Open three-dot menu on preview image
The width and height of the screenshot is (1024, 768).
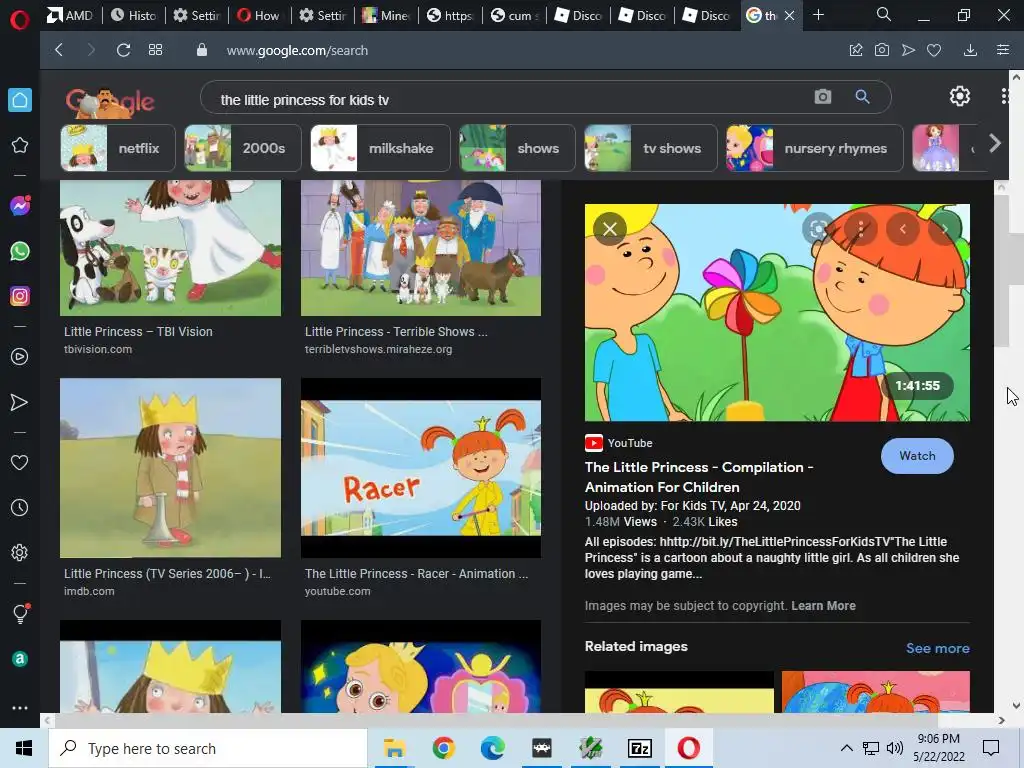click(x=861, y=229)
